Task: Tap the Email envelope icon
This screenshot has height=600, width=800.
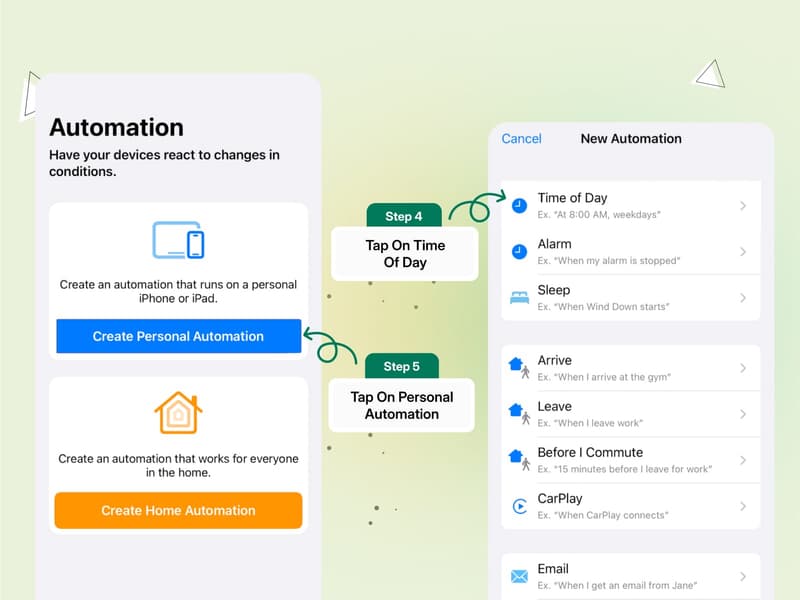Action: pos(518,575)
